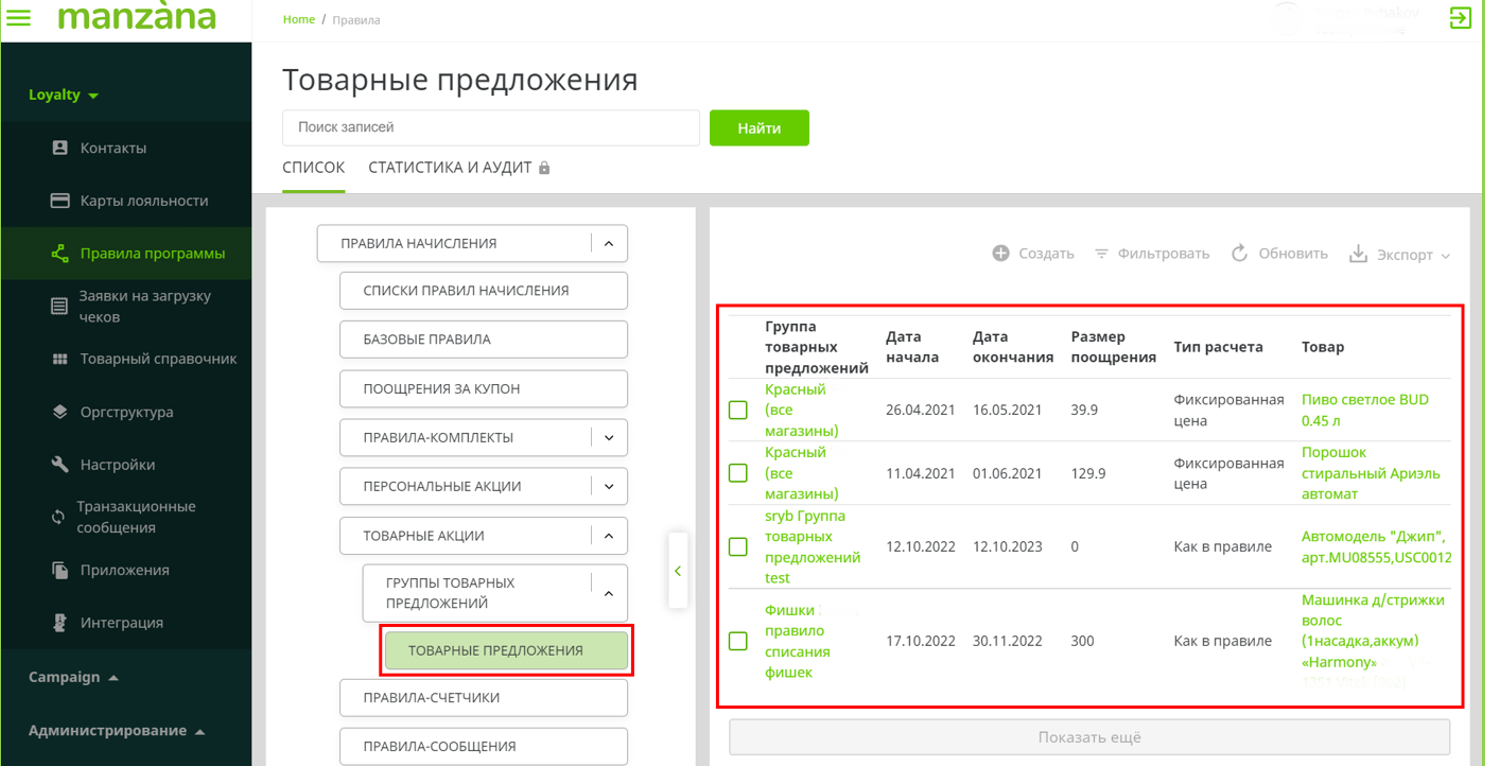This screenshot has width=1485, height=766.
Task: Open Товарный справочник in sidebar
Action: (157, 359)
